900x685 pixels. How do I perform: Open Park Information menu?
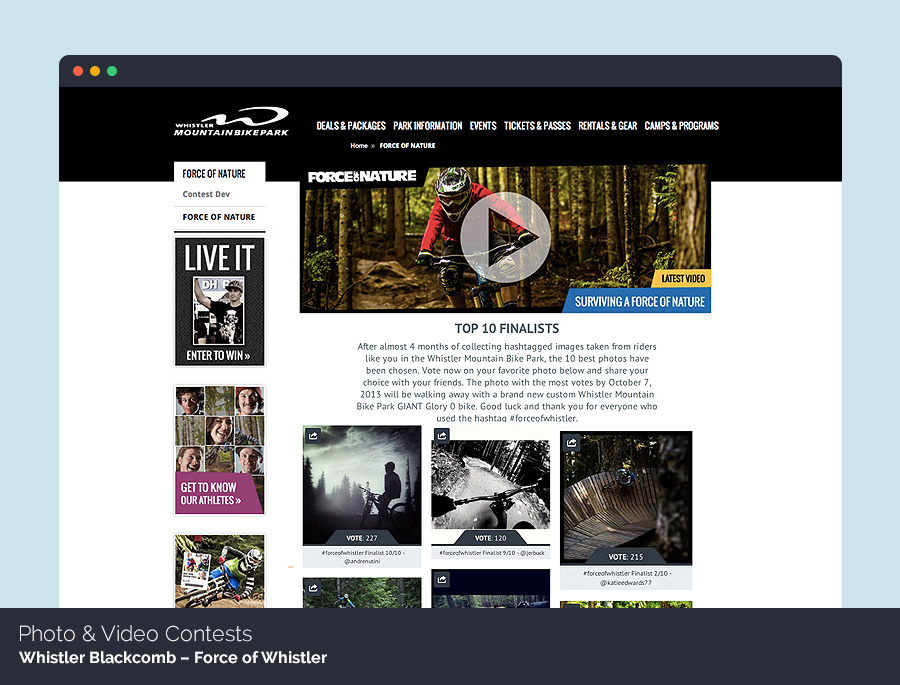coord(428,126)
